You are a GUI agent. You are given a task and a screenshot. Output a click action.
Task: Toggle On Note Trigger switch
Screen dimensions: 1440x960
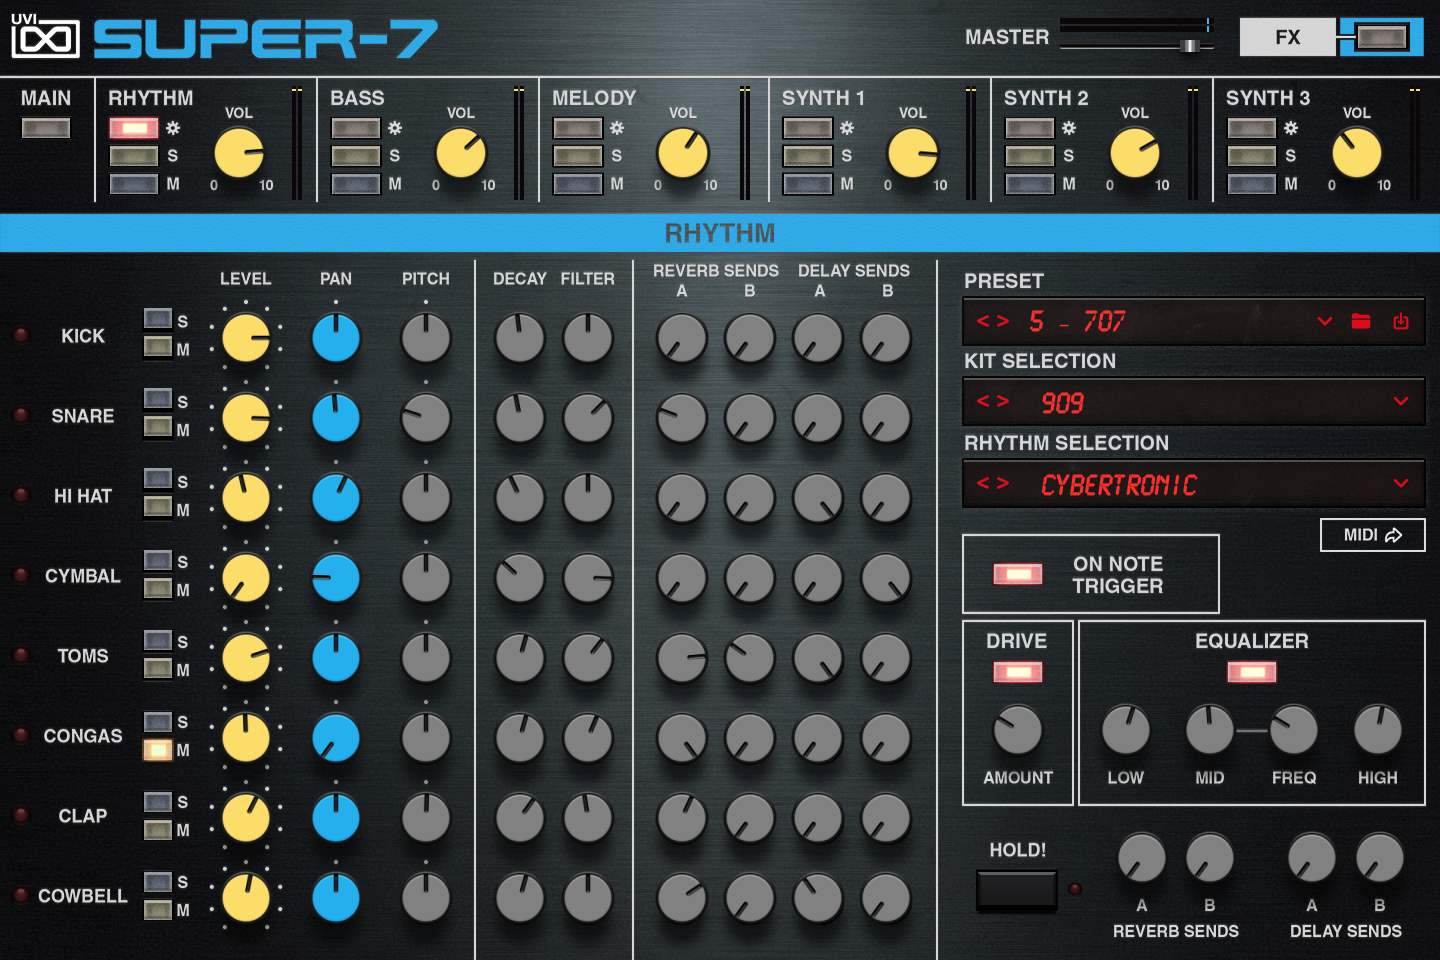[1018, 574]
